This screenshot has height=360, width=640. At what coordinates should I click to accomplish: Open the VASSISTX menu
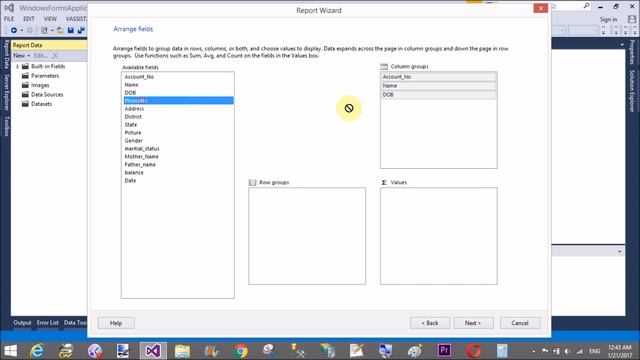[76, 19]
